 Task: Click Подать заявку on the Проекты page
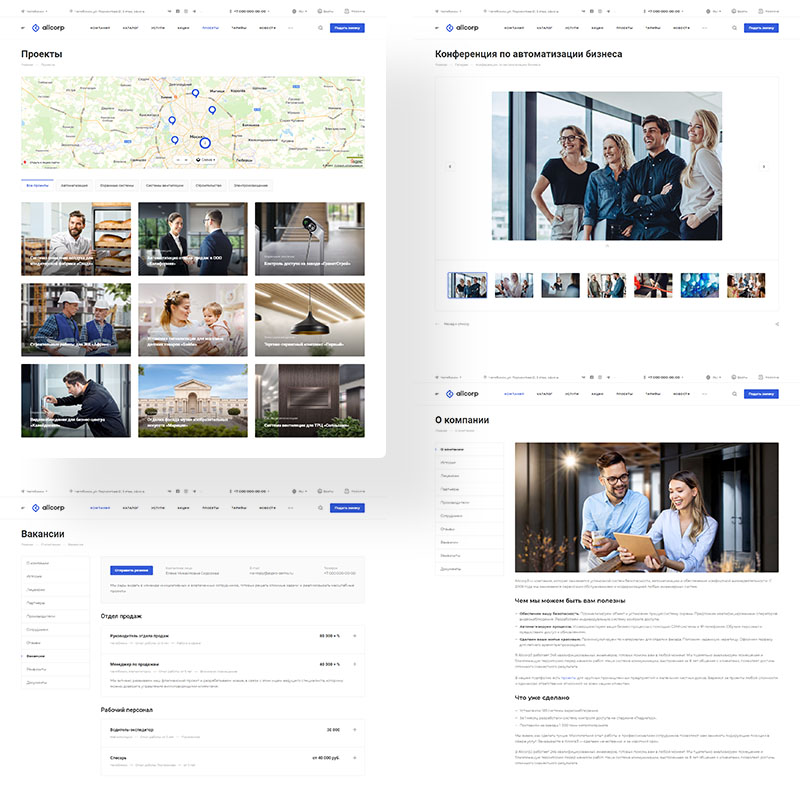[347, 28]
